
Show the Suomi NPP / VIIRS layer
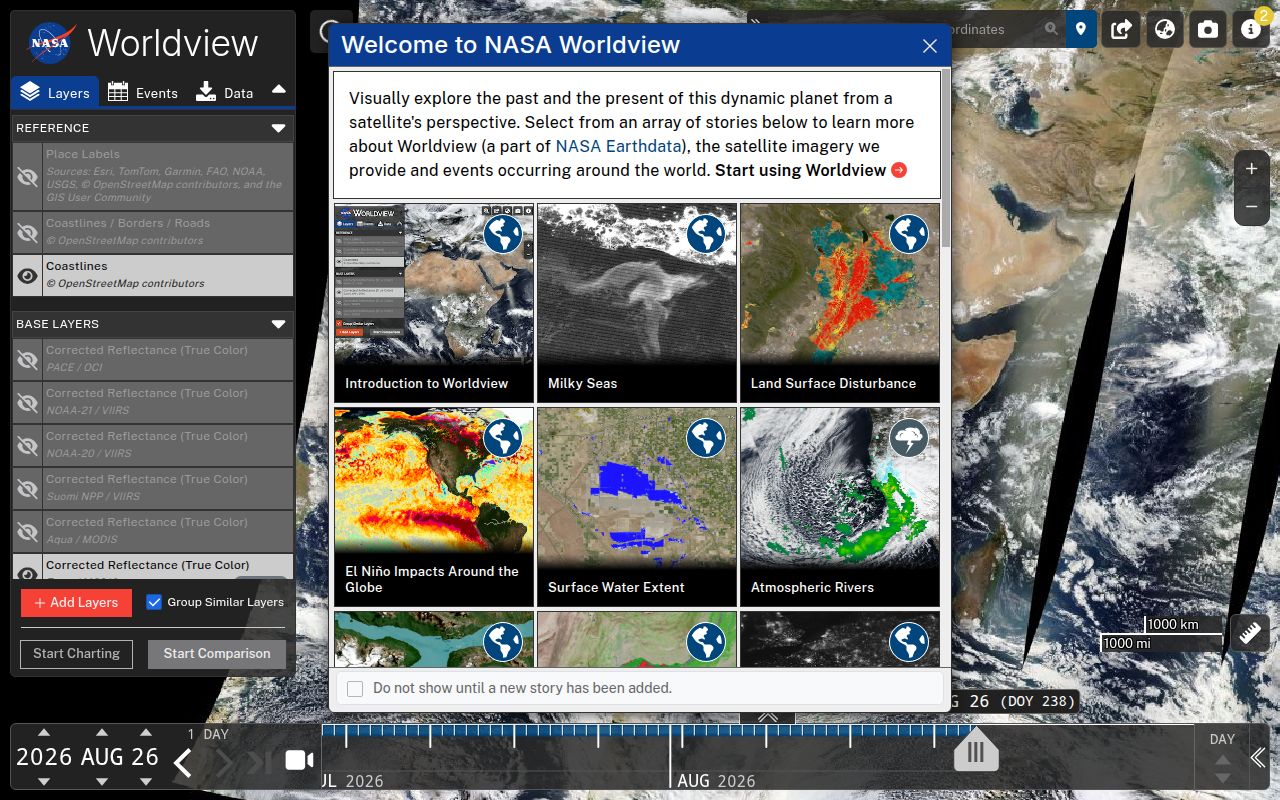(28, 489)
